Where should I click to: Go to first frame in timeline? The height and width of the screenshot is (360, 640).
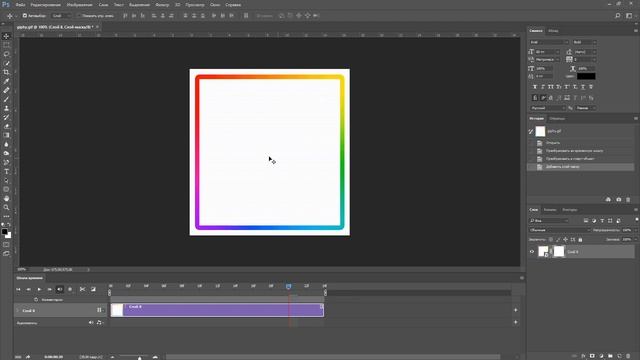click(18, 289)
